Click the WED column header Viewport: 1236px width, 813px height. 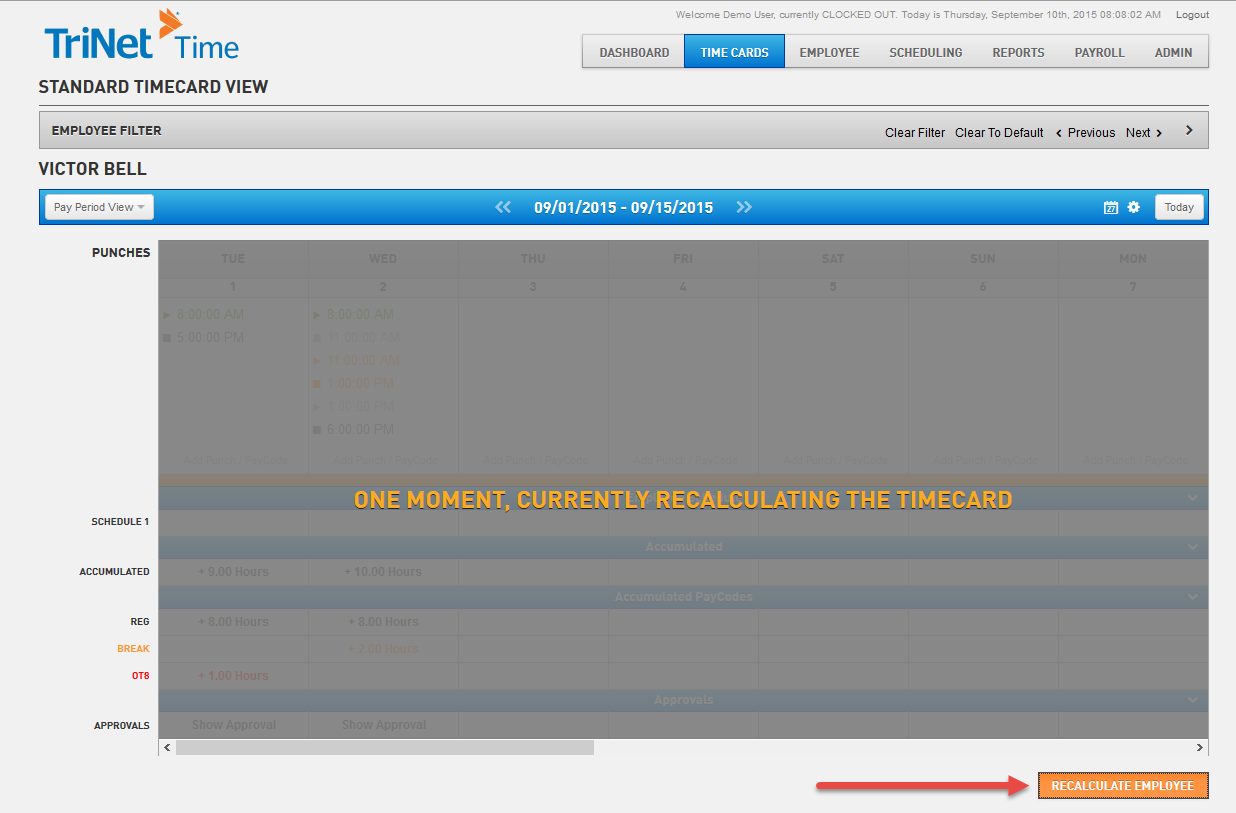(383, 258)
